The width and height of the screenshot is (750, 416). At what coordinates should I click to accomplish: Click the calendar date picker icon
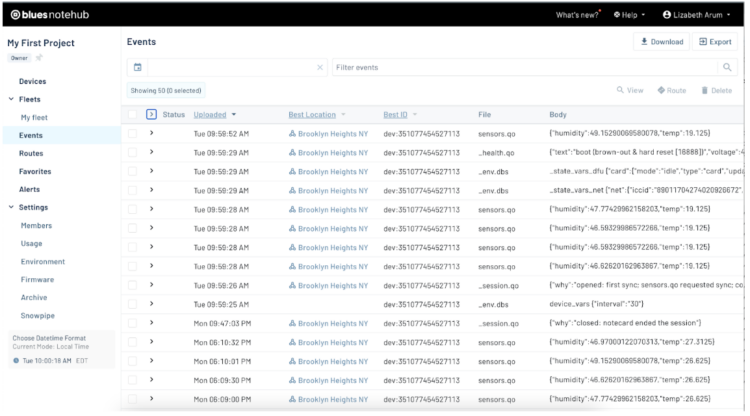(x=137, y=67)
